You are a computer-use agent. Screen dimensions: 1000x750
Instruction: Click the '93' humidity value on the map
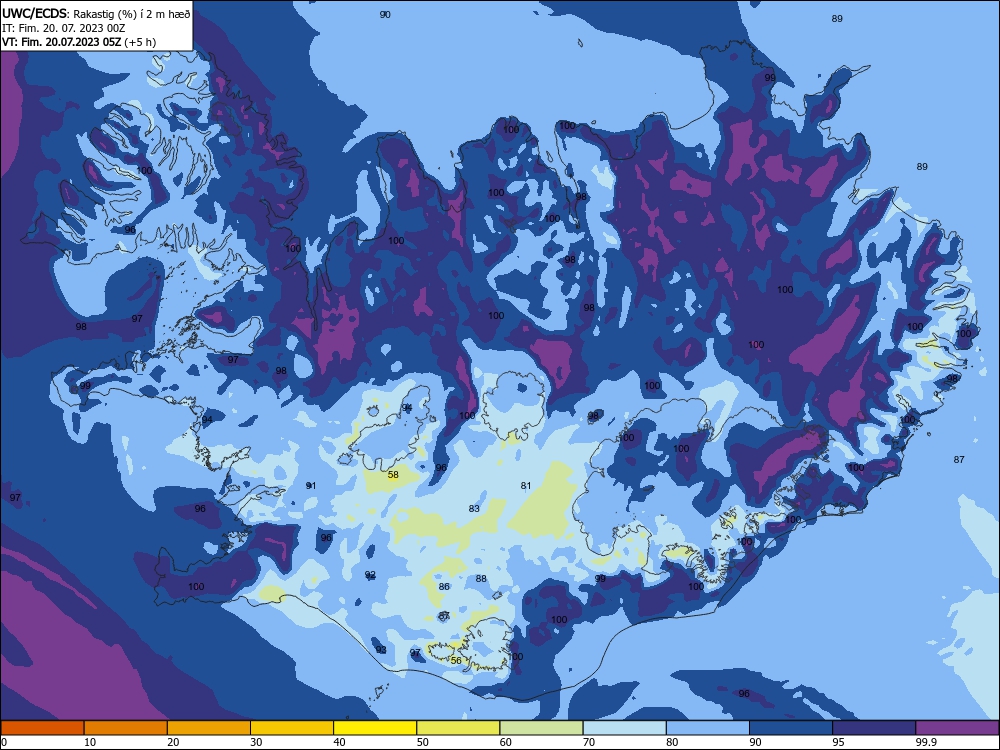tap(381, 650)
